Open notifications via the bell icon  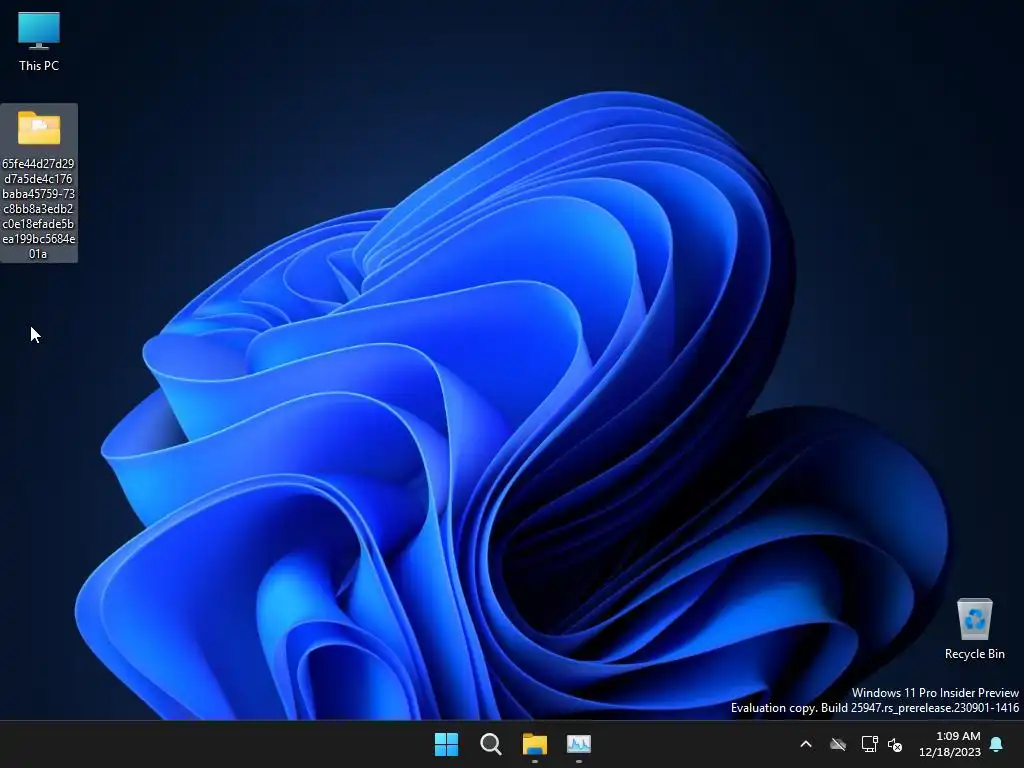pyautogui.click(x=997, y=744)
